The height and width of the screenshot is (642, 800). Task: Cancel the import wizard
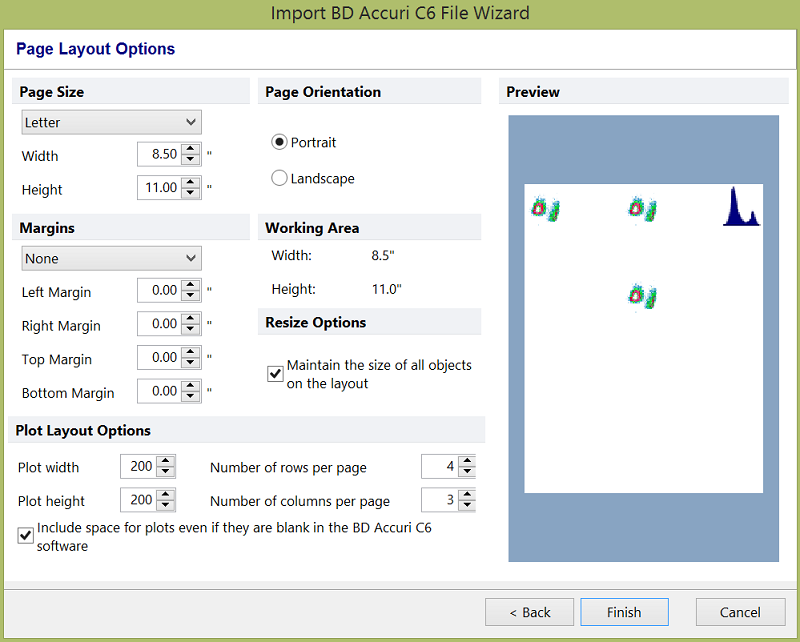[740, 612]
